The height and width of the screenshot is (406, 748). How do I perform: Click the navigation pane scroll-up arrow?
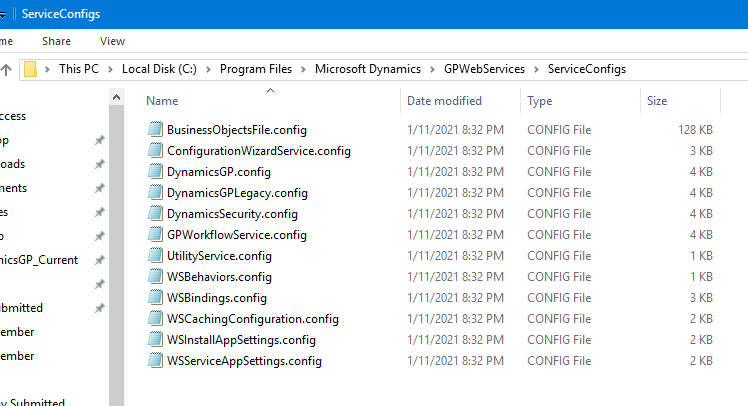[116, 97]
